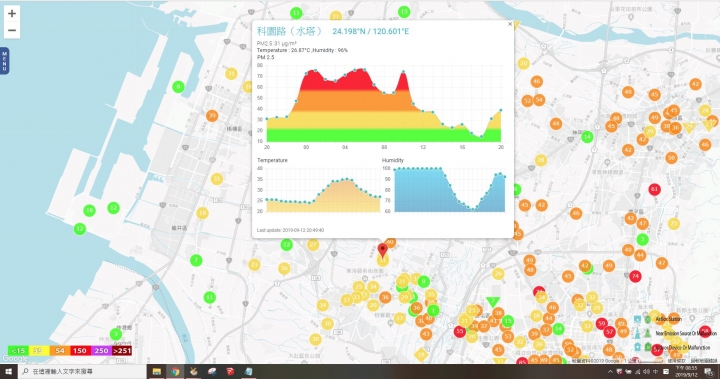Zoom out on the map

12,31
